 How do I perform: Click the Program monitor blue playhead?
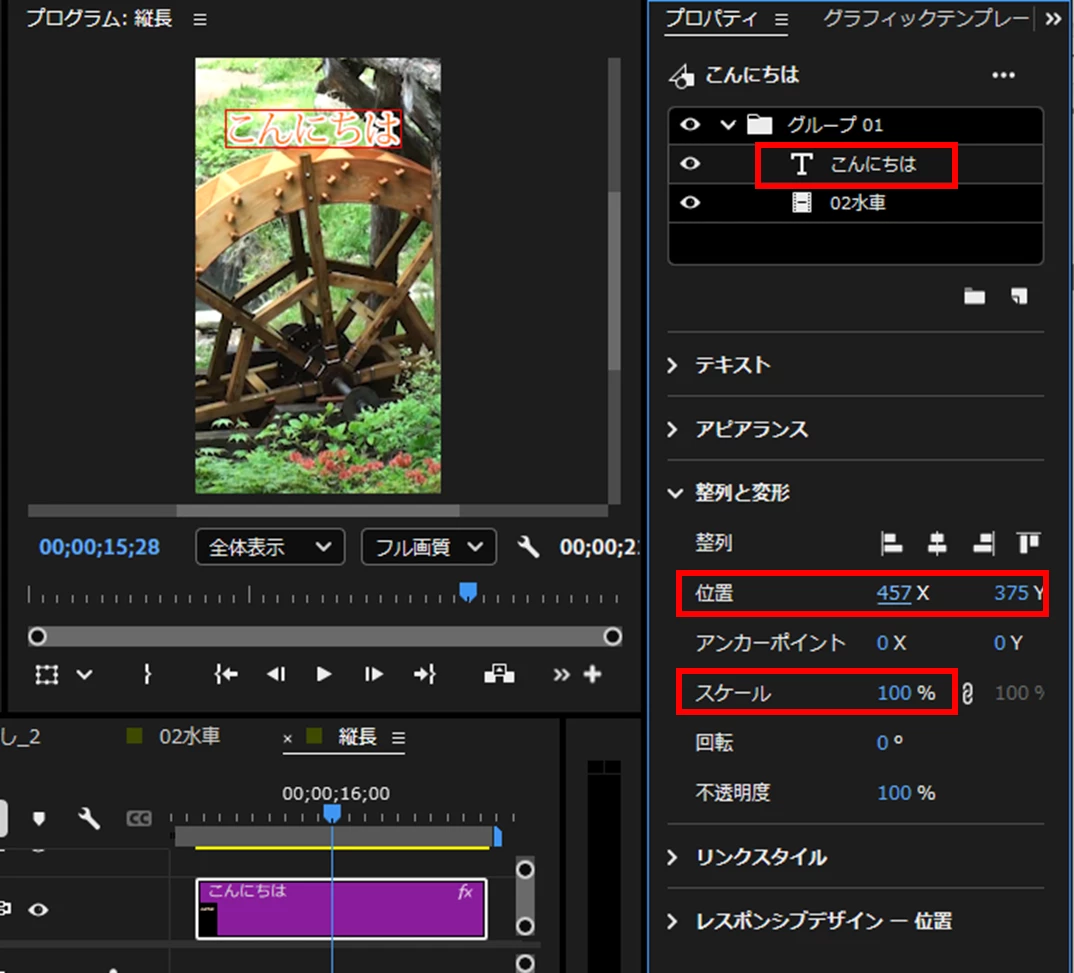468,592
